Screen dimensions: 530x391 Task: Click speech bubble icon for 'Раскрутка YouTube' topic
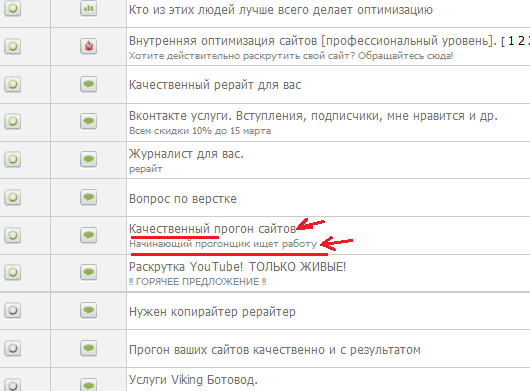[x=89, y=272]
